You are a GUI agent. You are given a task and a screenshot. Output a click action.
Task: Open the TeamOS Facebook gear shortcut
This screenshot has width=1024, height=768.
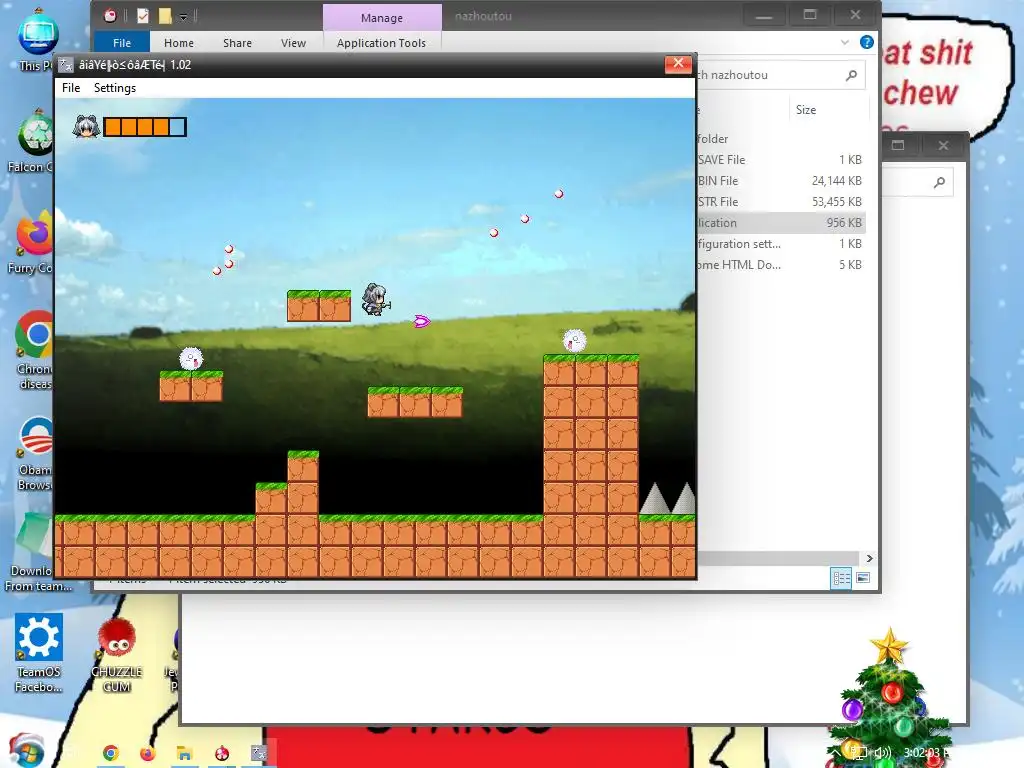point(39,652)
